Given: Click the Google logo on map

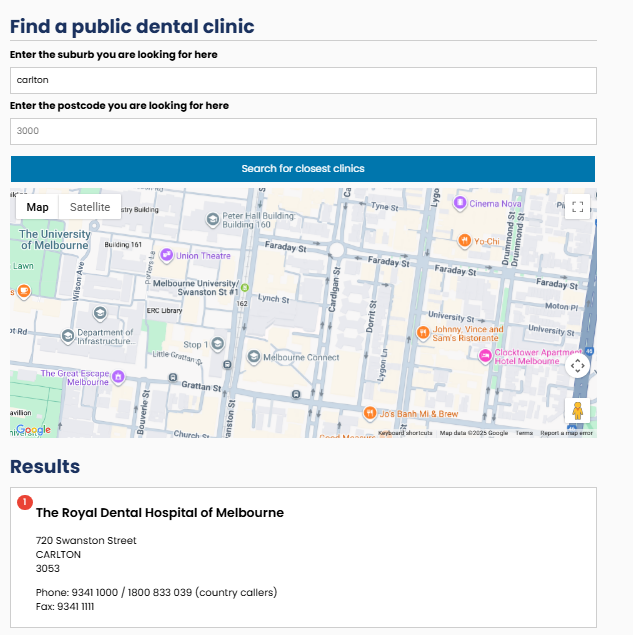Looking at the screenshot, I should [x=33, y=429].
